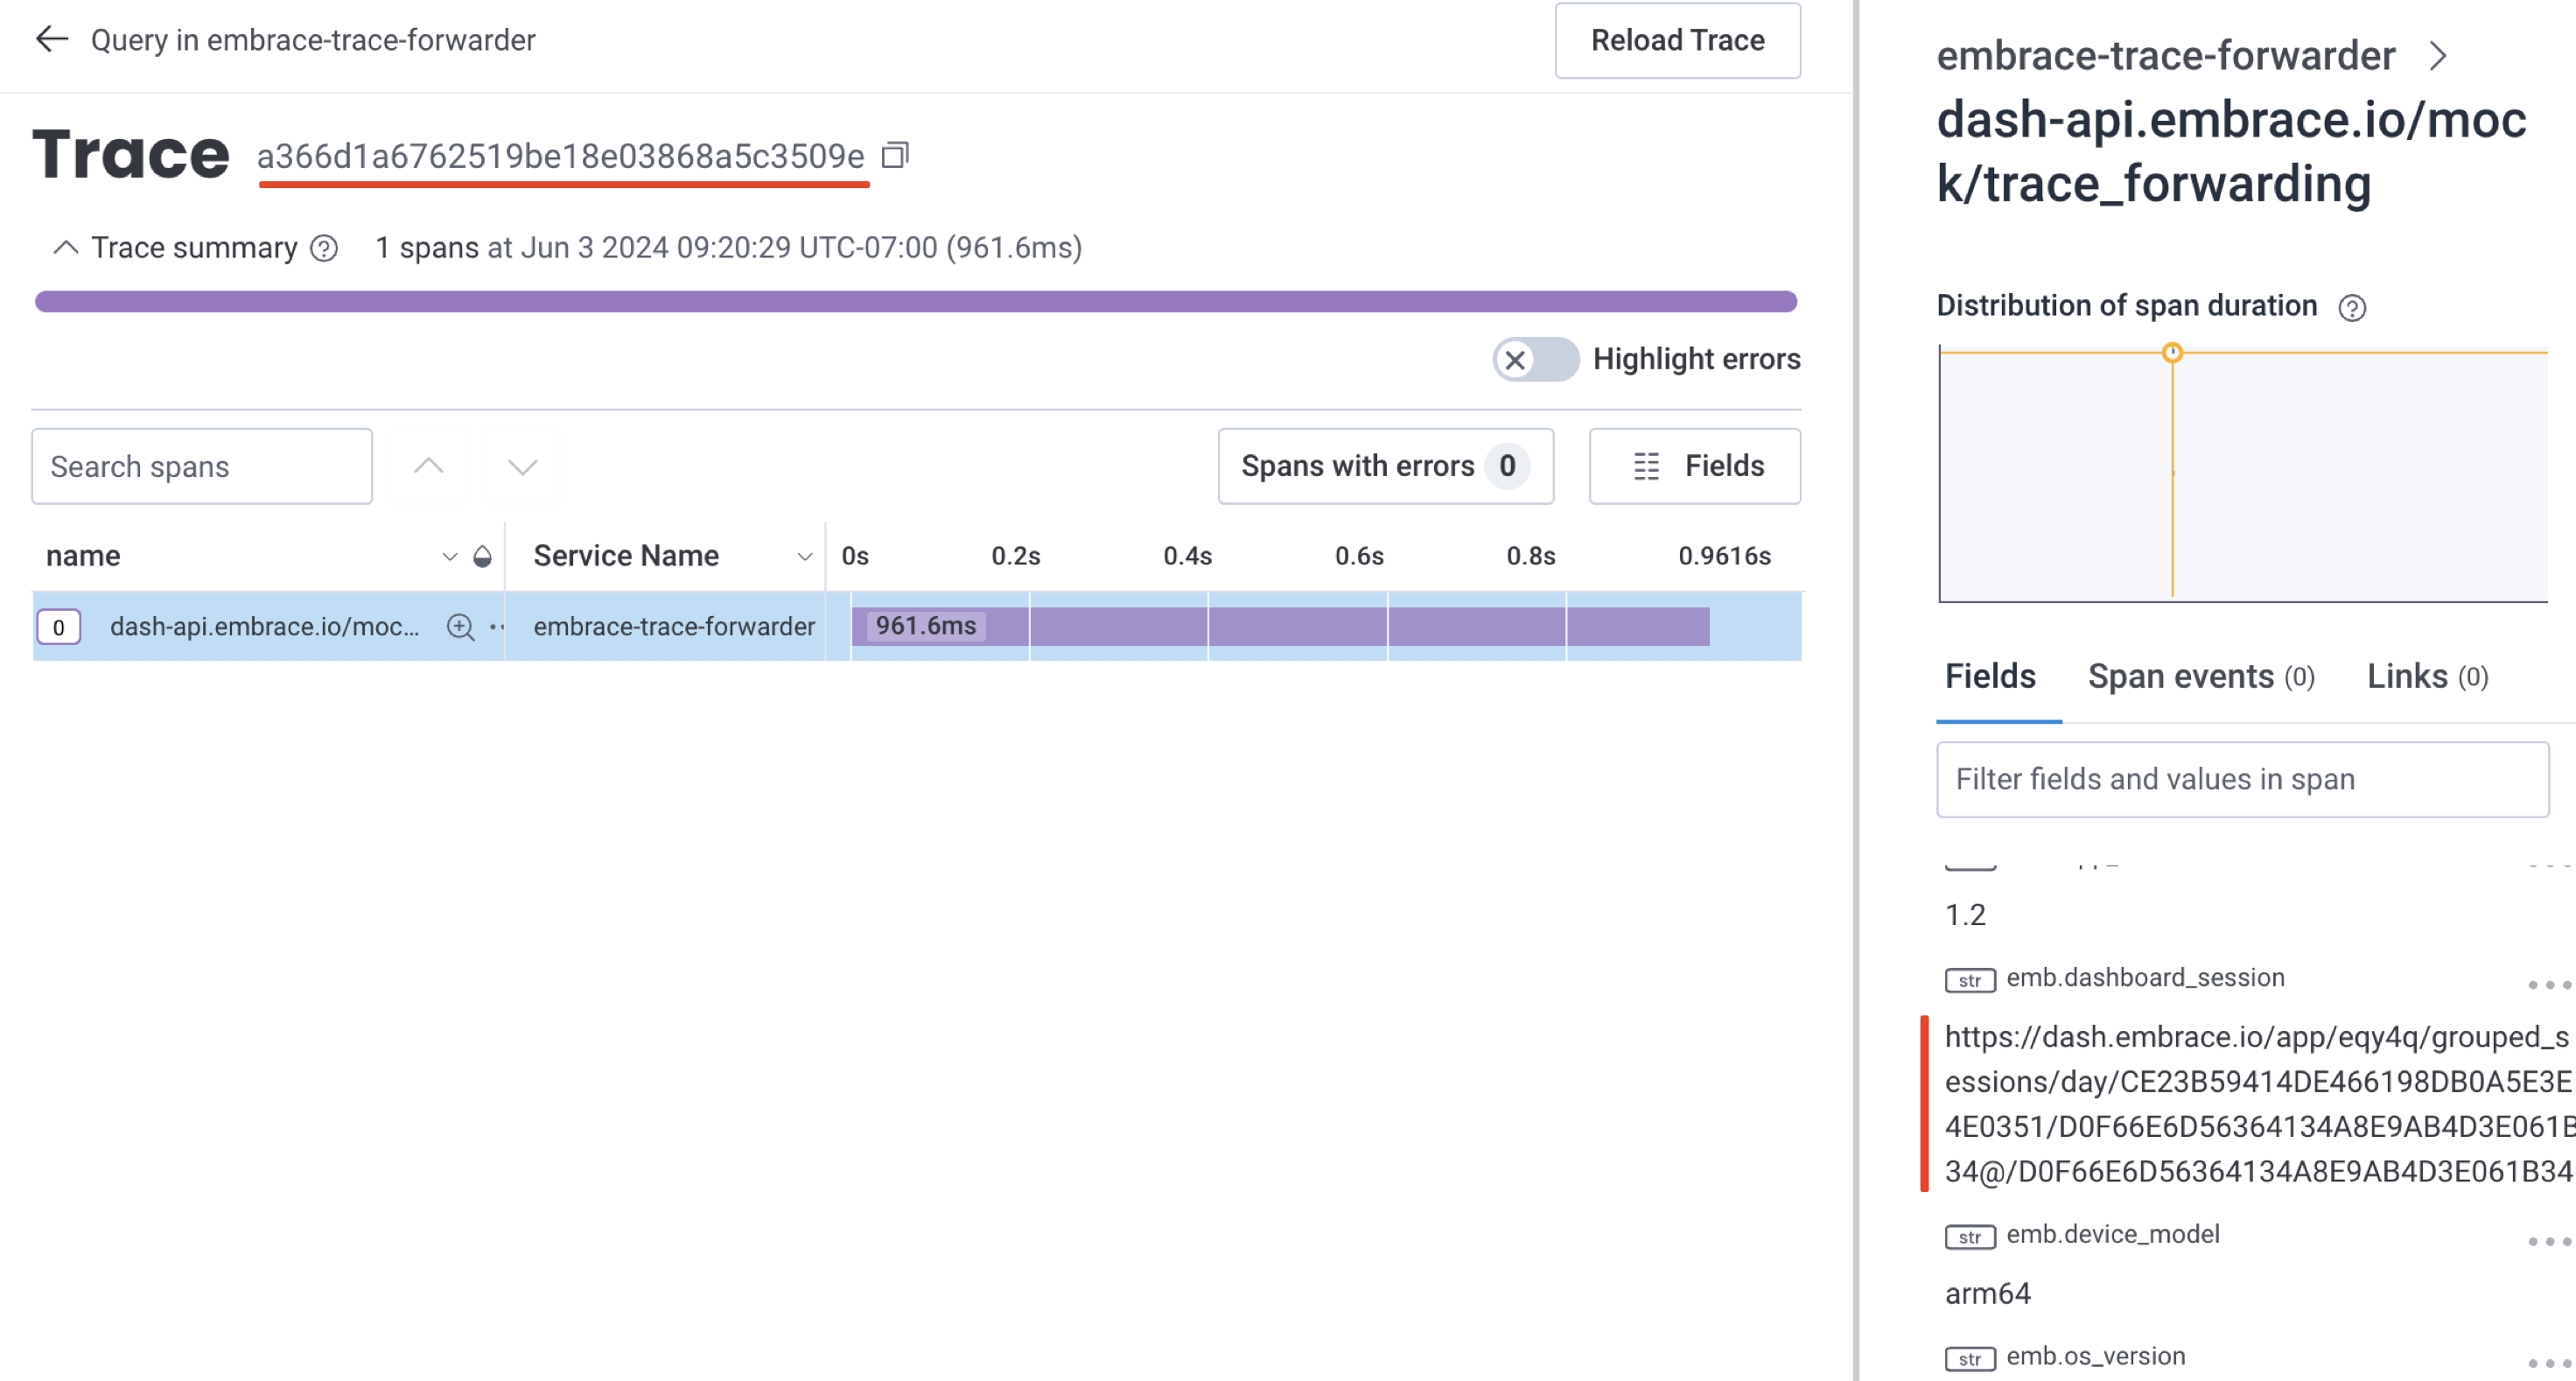This screenshot has height=1381, width=2576.
Task: Click the emb.device_model field name
Action: click(2112, 1234)
